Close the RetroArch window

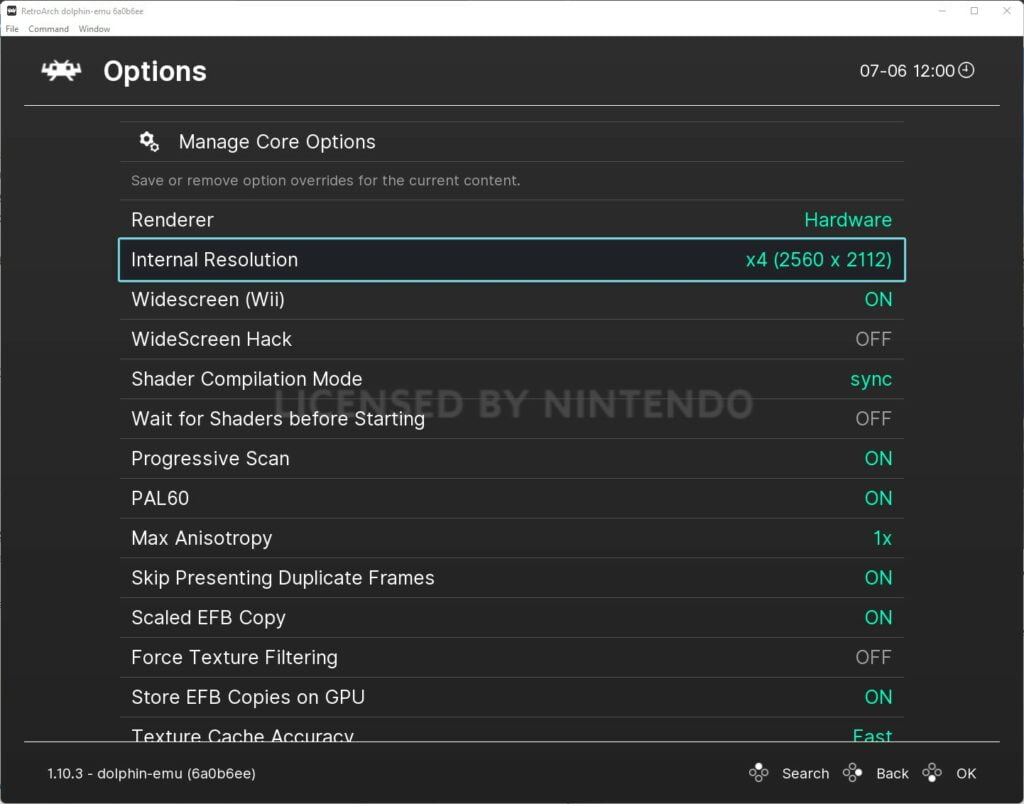1007,11
